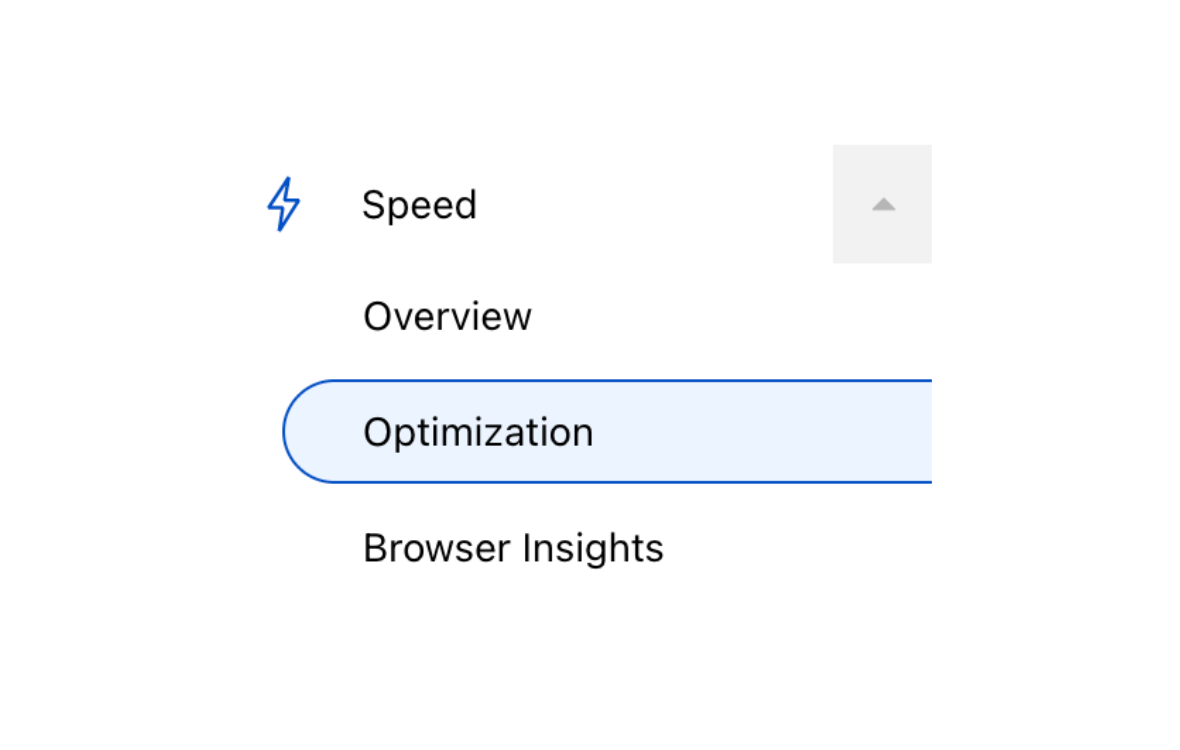The width and height of the screenshot is (1180, 750).
Task: Click the Speed heading text
Action: (x=419, y=205)
